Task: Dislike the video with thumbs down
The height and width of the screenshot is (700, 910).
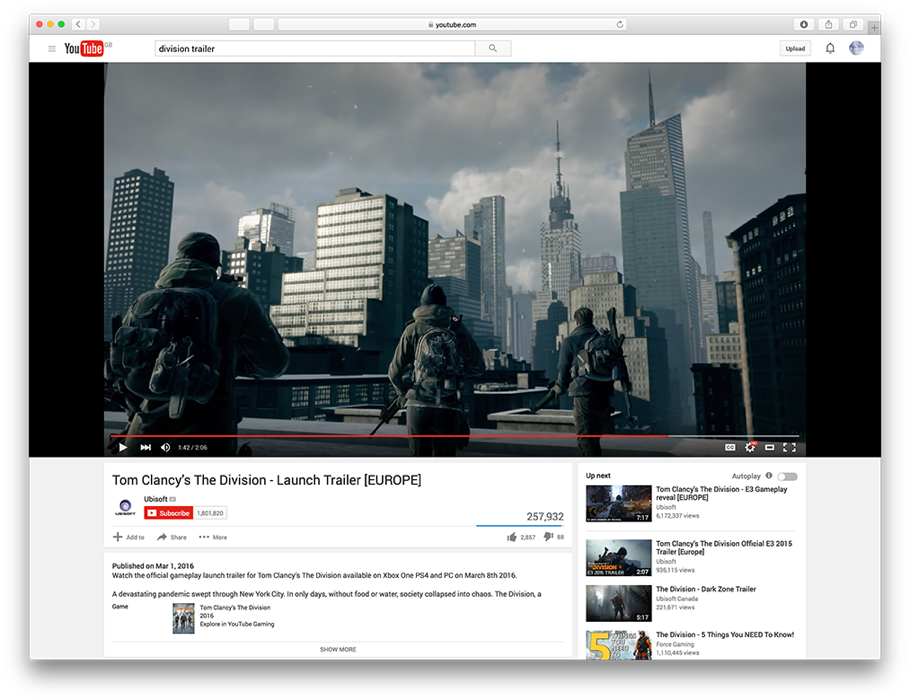Action: tap(548, 537)
